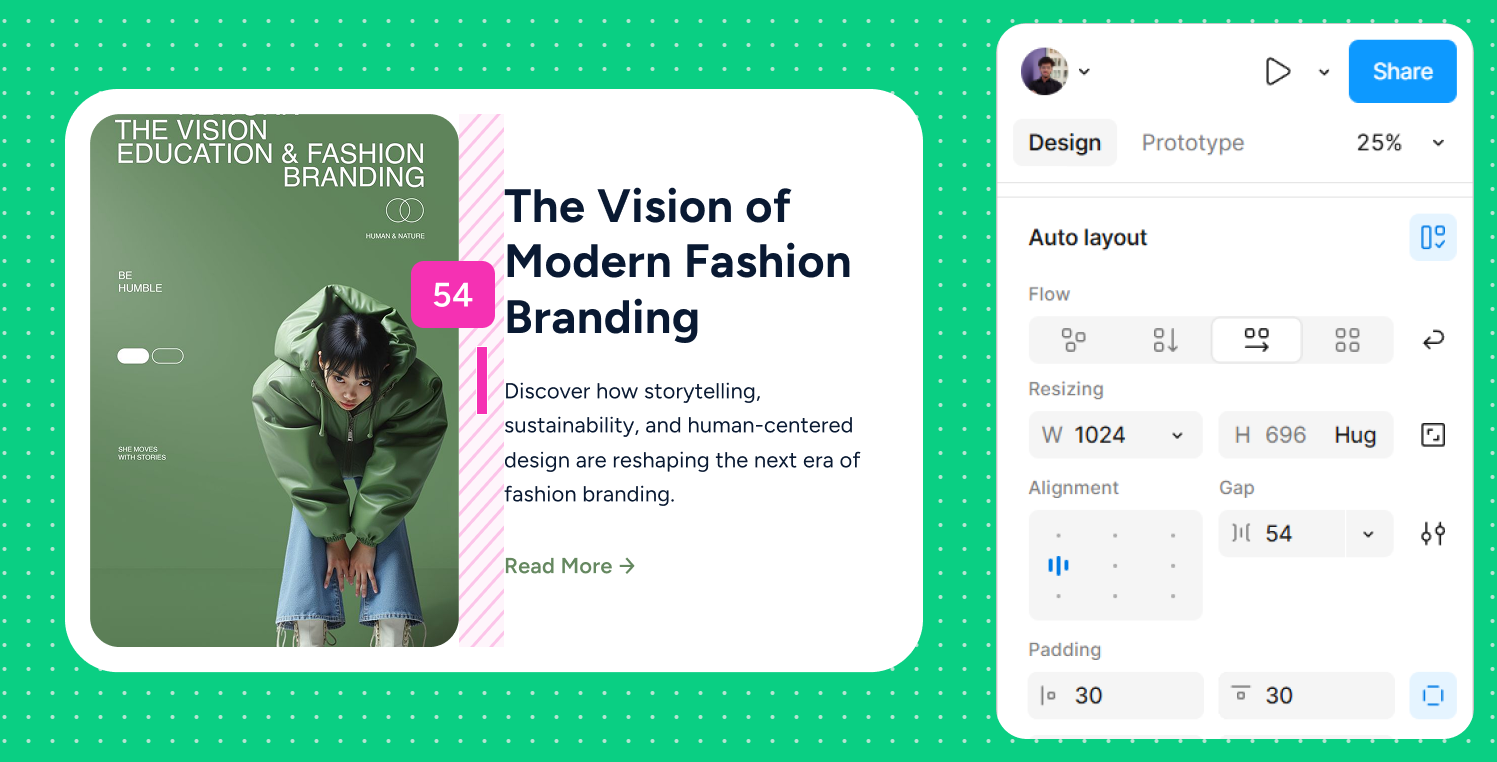
Task: Open the gap value dropdown arrow
Action: [x=1368, y=534]
